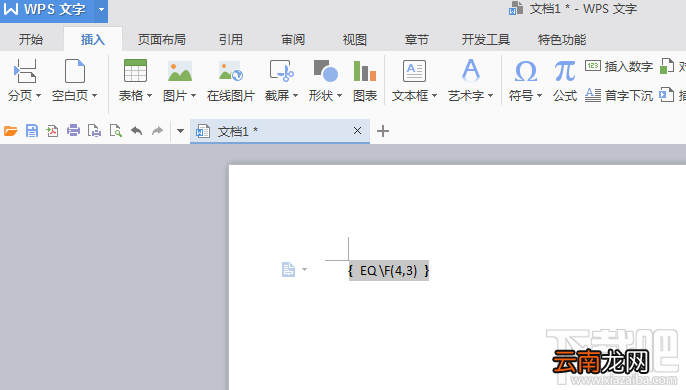Screen dimensions: 686x390
Task: Open the 引用 (References) tab
Action: point(231,40)
